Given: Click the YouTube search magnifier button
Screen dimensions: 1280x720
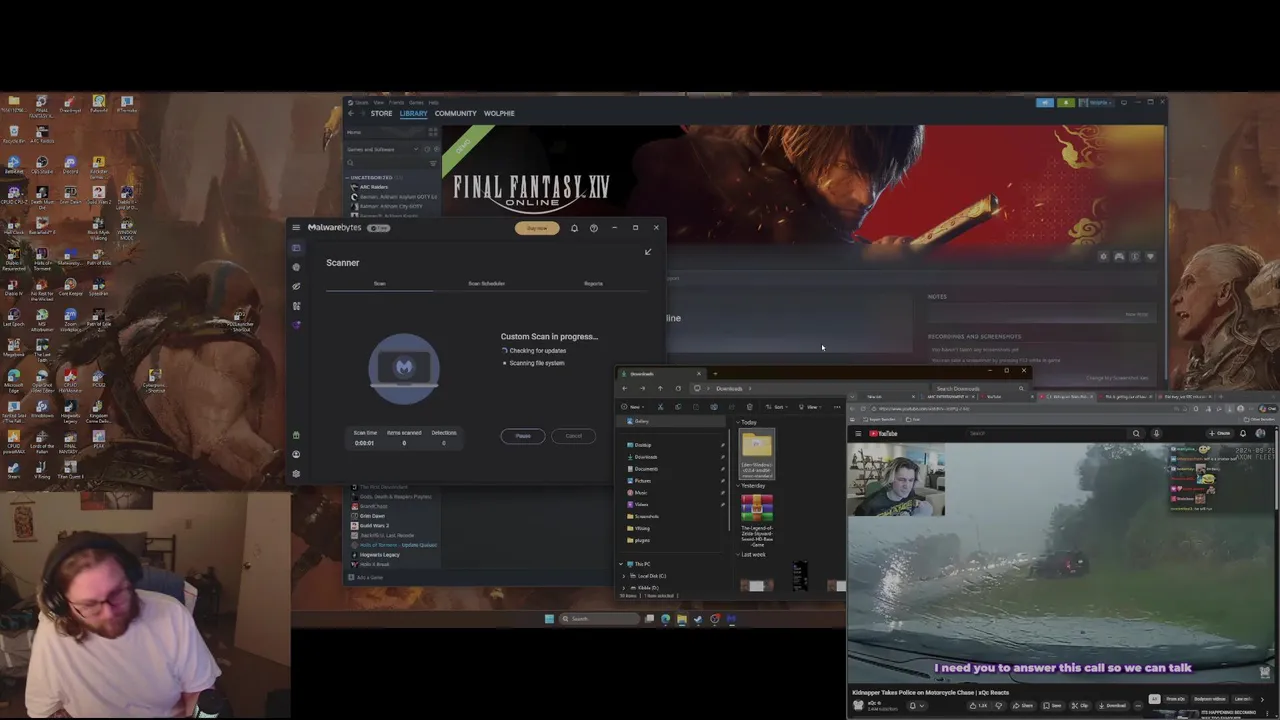Looking at the screenshot, I should (1136, 434).
